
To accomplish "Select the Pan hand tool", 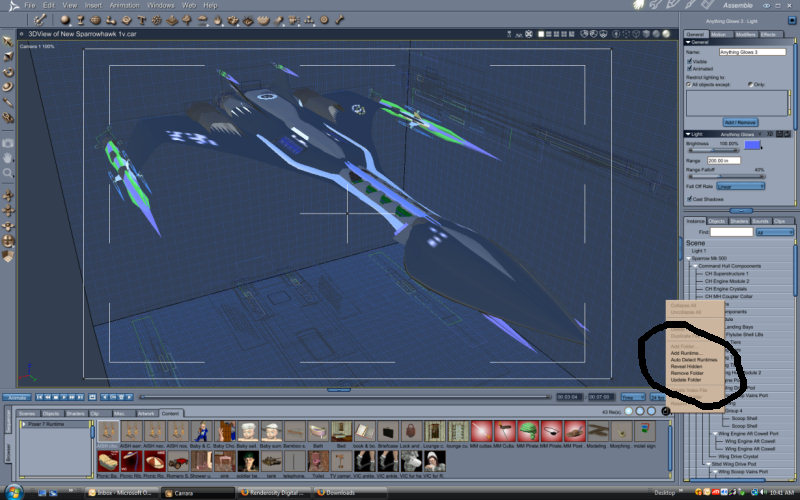I will 8,157.
